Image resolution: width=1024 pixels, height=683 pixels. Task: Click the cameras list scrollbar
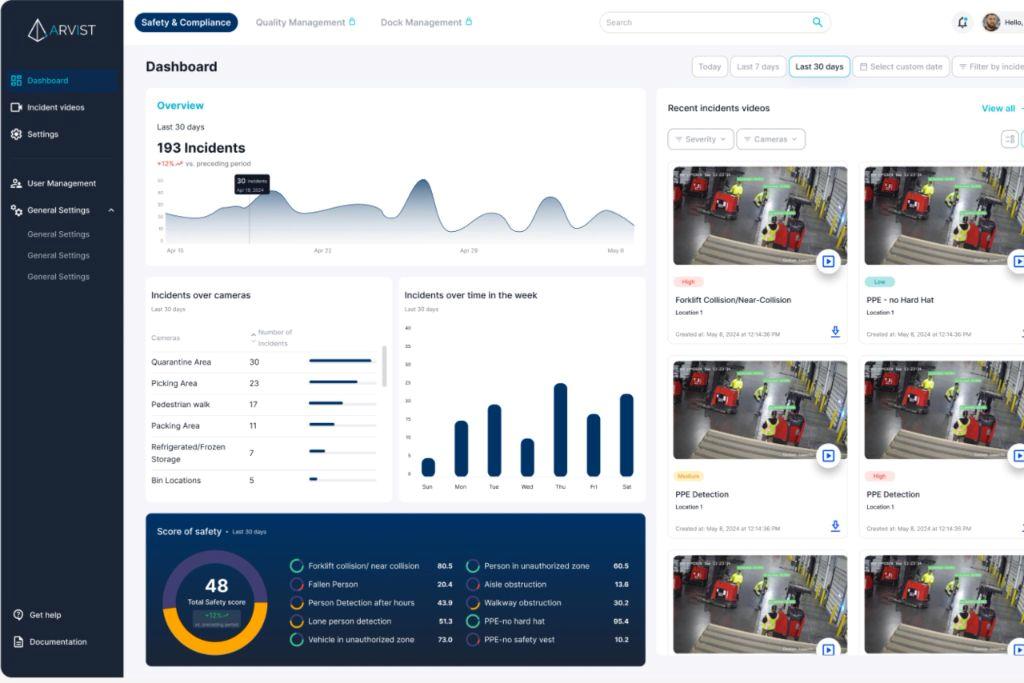click(x=384, y=366)
